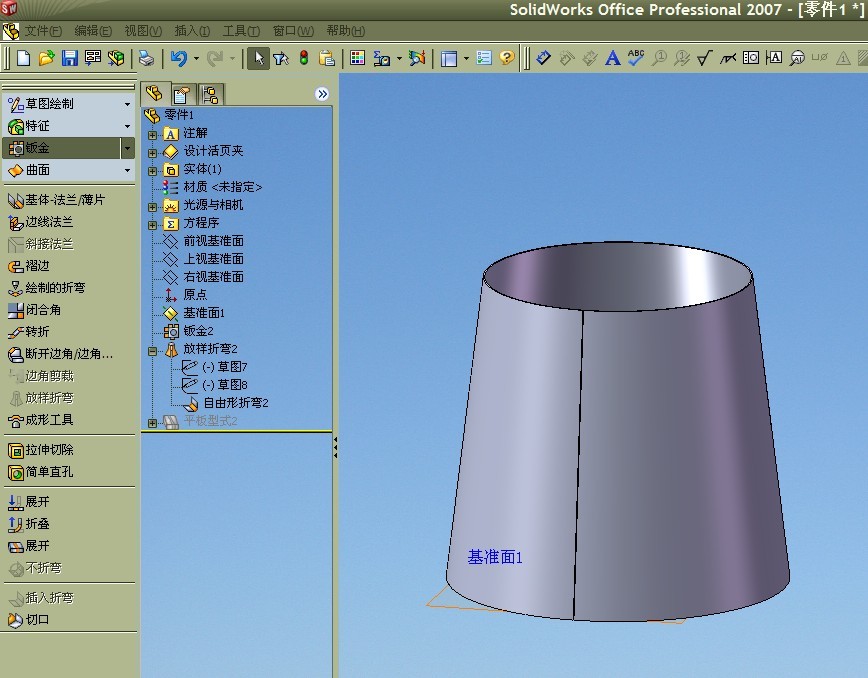Expand the 平板型式2 tree node
Viewport: 868px width, 678px height.
pos(152,423)
